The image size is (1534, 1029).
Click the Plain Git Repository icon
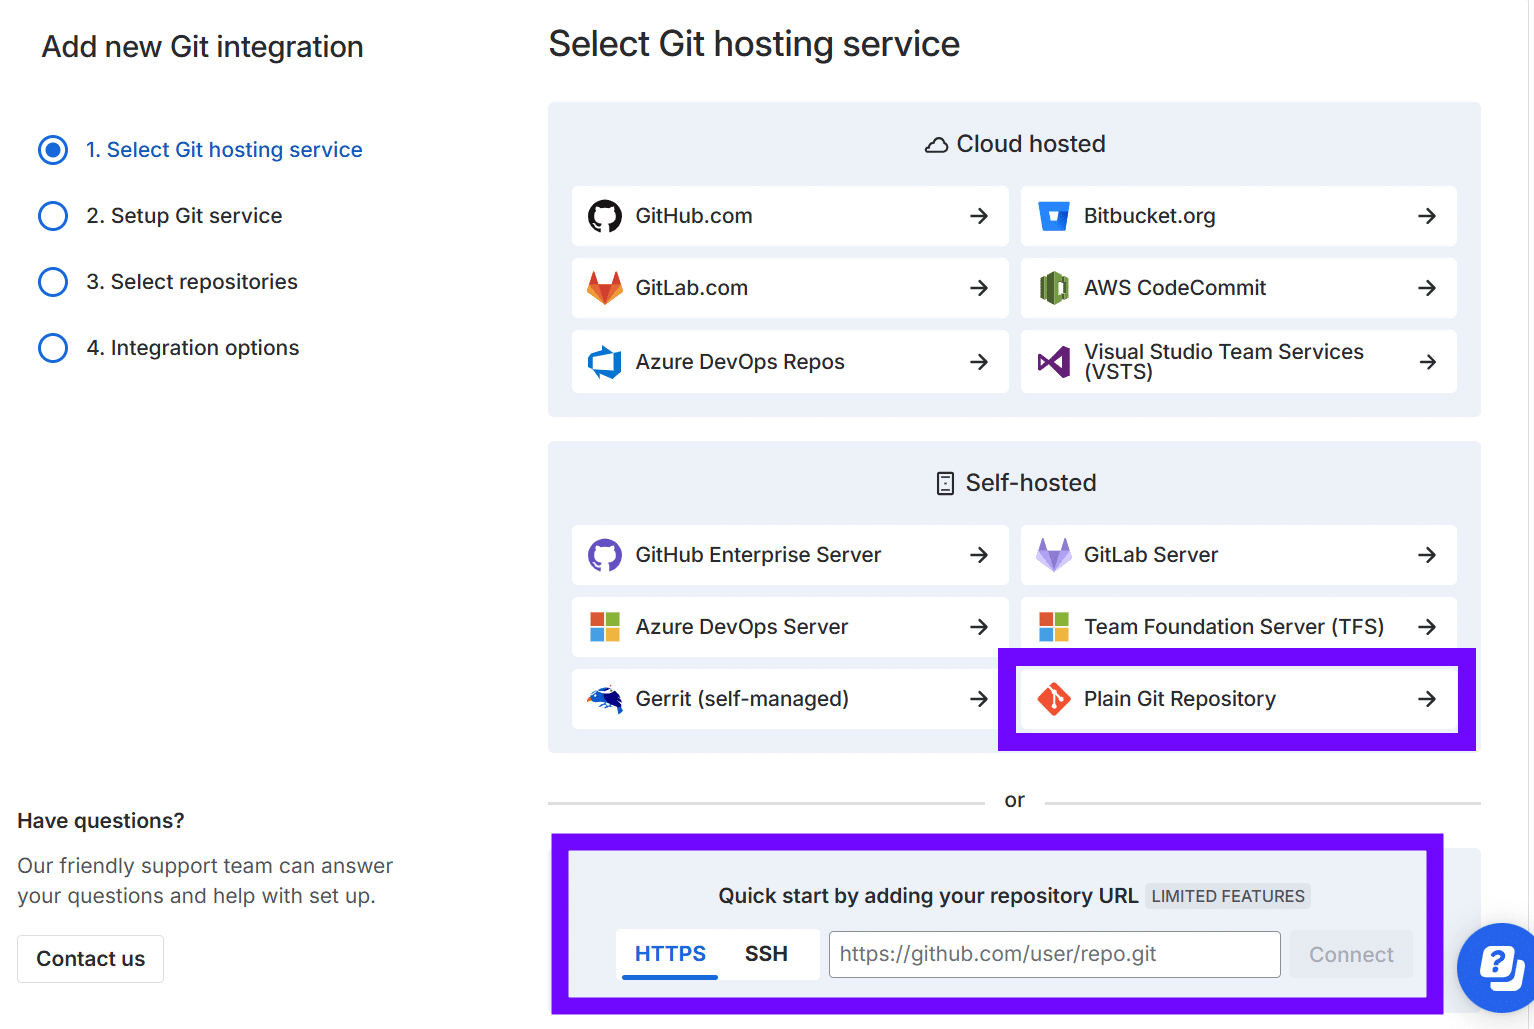1053,699
